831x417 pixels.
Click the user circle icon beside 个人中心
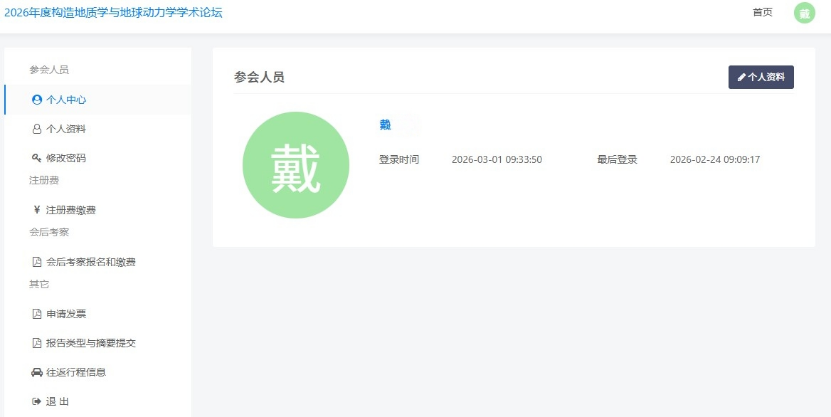pyautogui.click(x=37, y=100)
